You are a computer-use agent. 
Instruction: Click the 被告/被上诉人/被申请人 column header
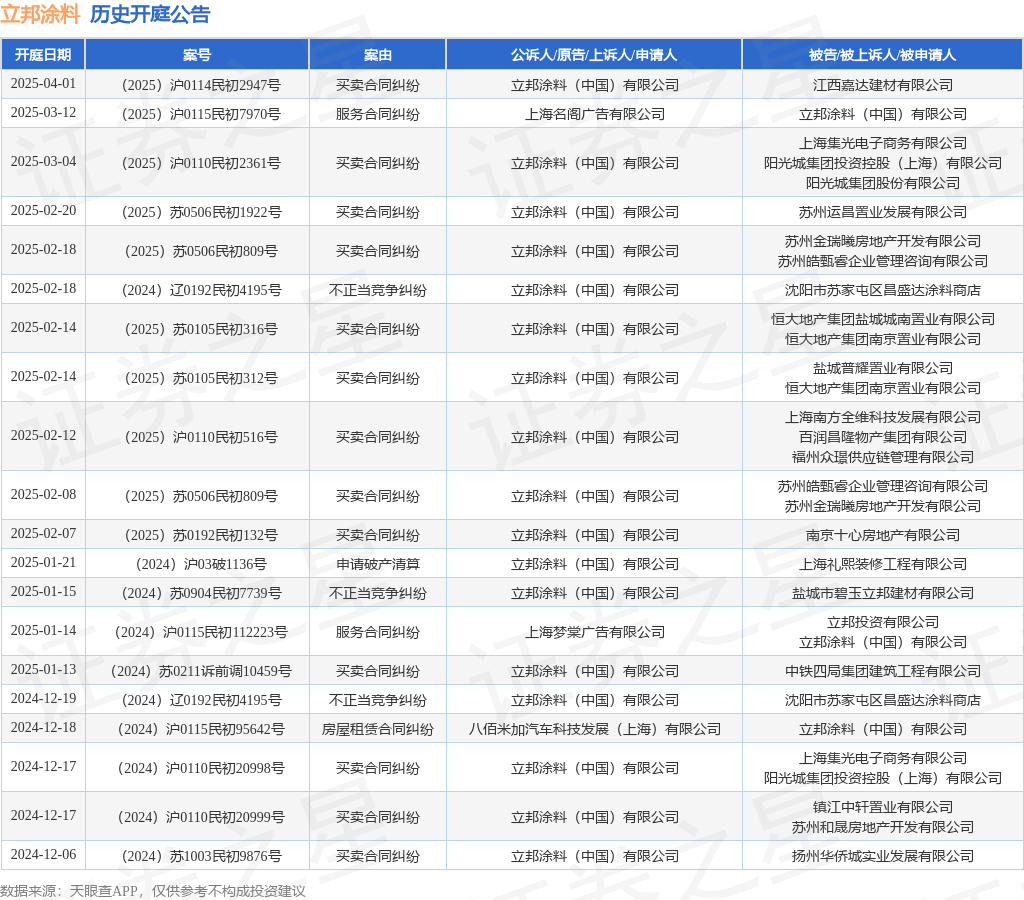click(882, 55)
